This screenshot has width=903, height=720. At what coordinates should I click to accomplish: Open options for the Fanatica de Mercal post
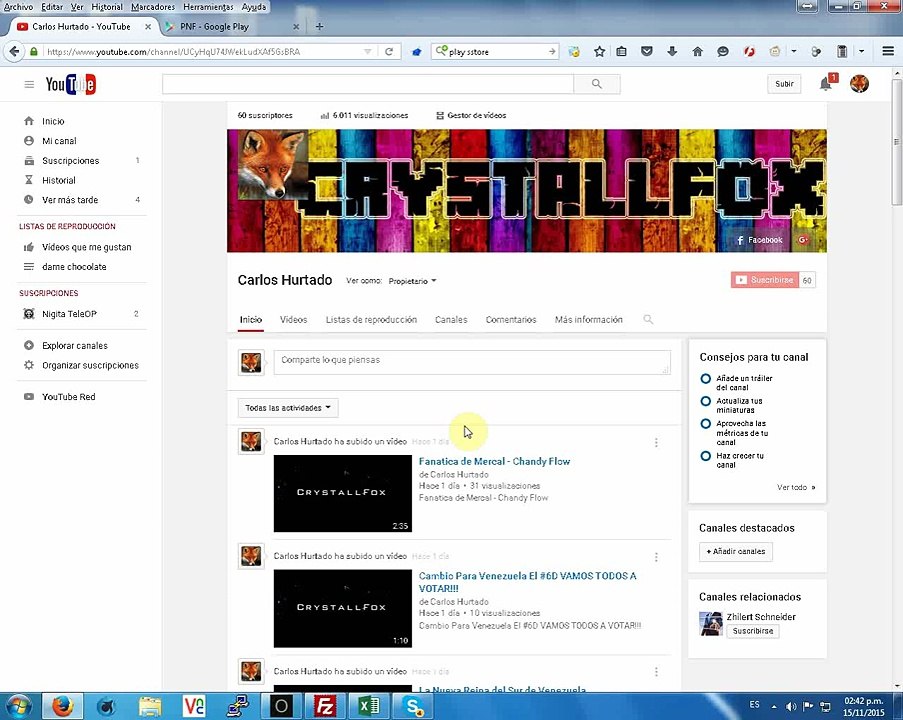656,442
